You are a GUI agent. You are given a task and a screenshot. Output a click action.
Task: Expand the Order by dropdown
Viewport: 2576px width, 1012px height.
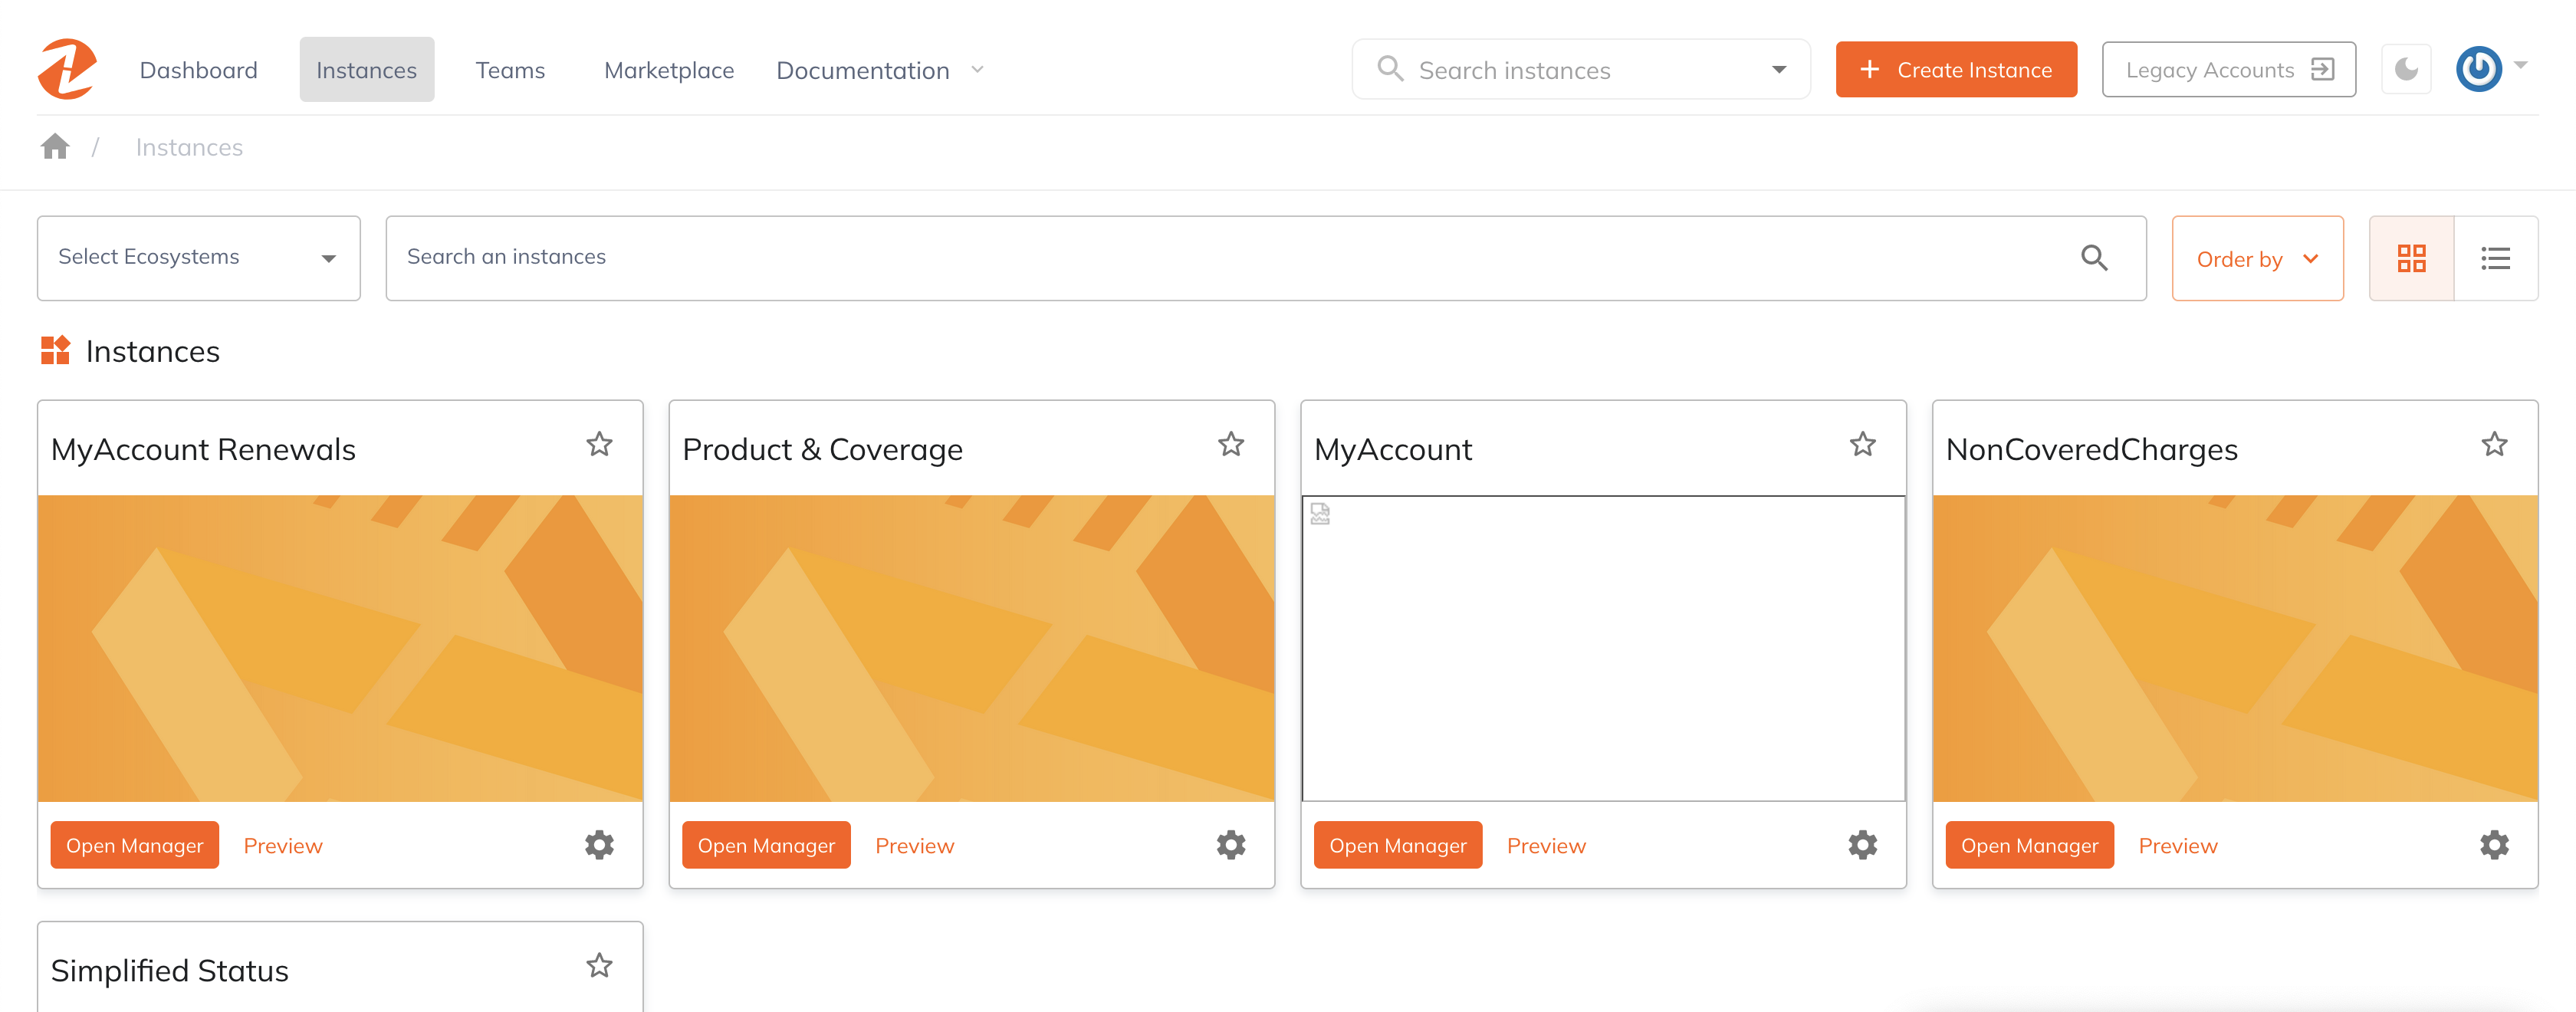coord(2257,258)
